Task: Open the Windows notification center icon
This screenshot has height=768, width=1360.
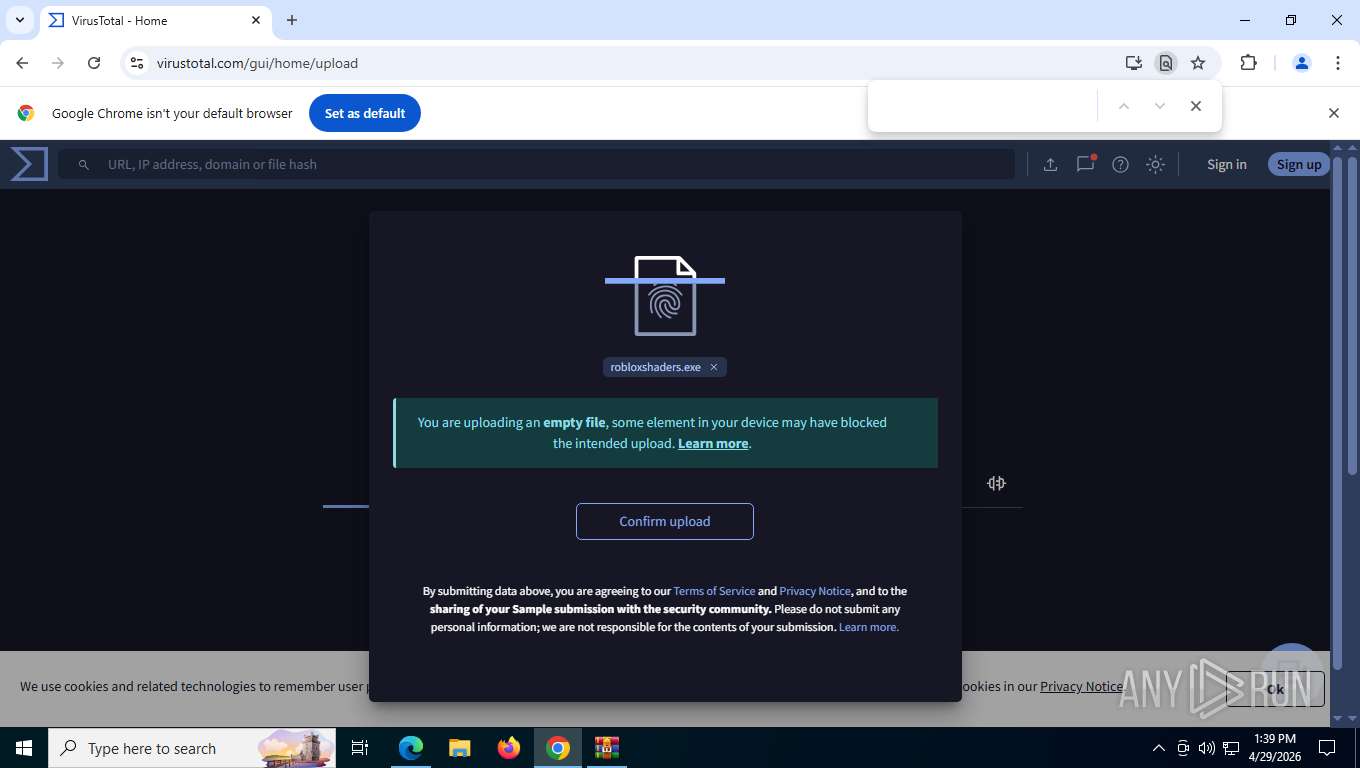Action: coord(1327,748)
